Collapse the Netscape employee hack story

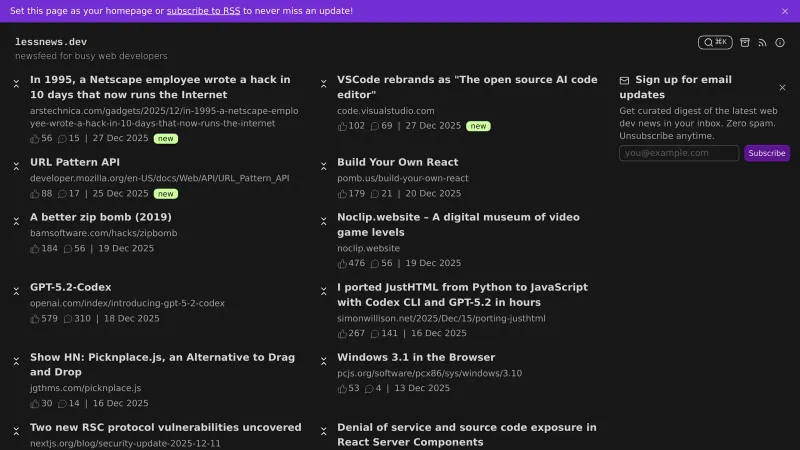coord(16,84)
